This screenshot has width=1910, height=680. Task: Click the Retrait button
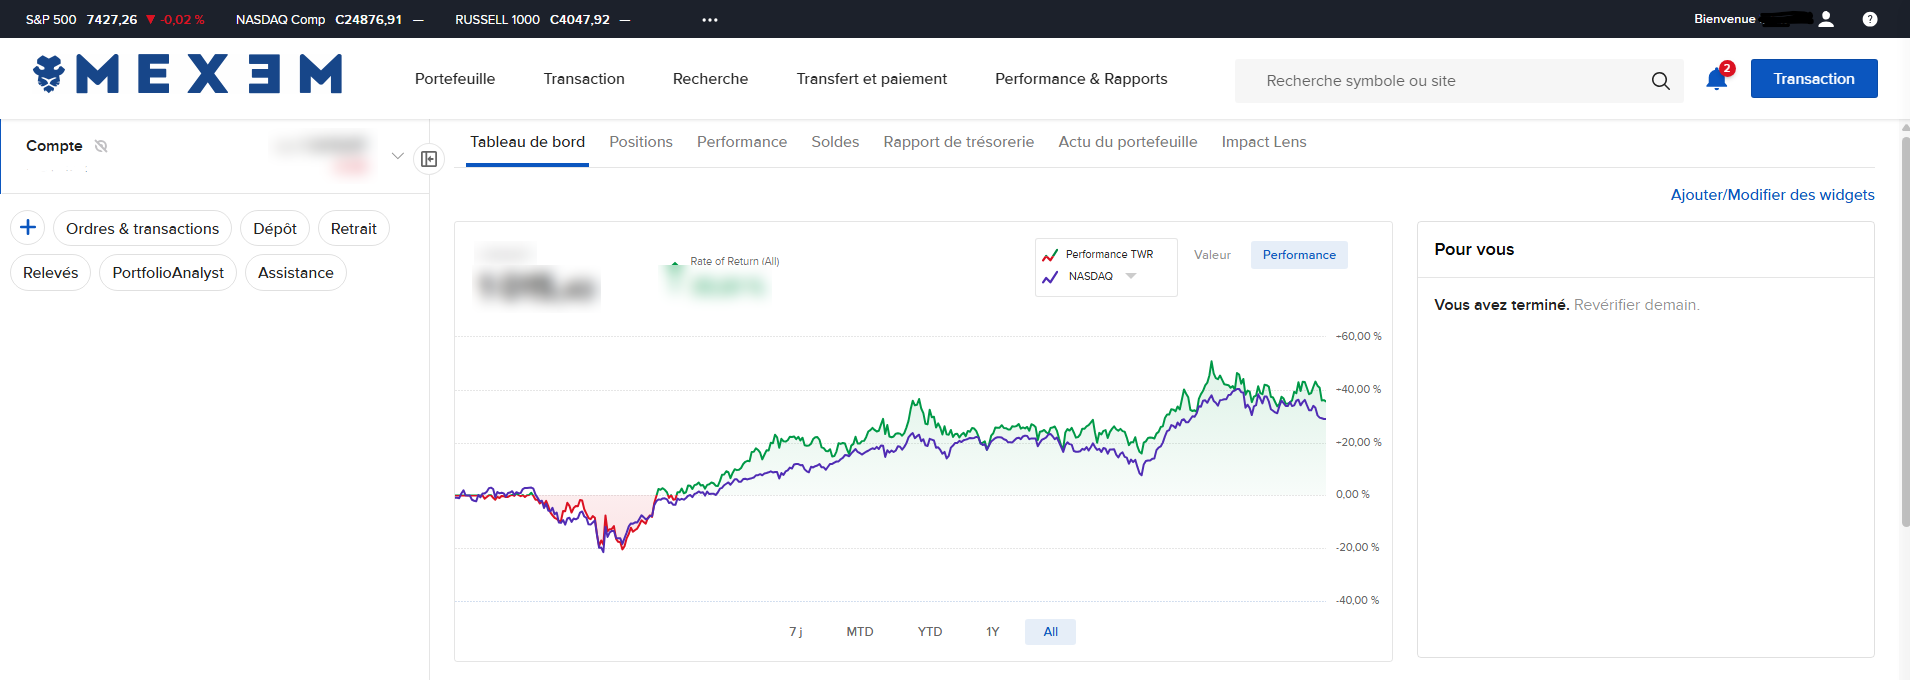[354, 229]
